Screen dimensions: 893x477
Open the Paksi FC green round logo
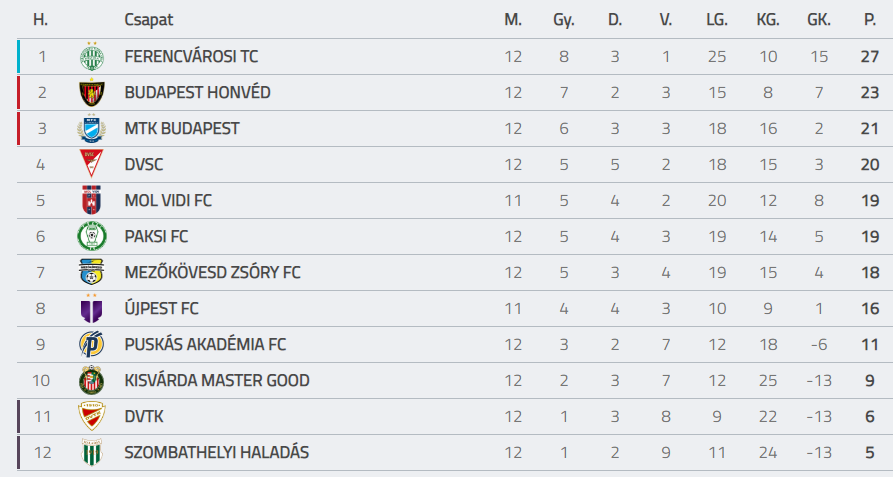(92, 236)
